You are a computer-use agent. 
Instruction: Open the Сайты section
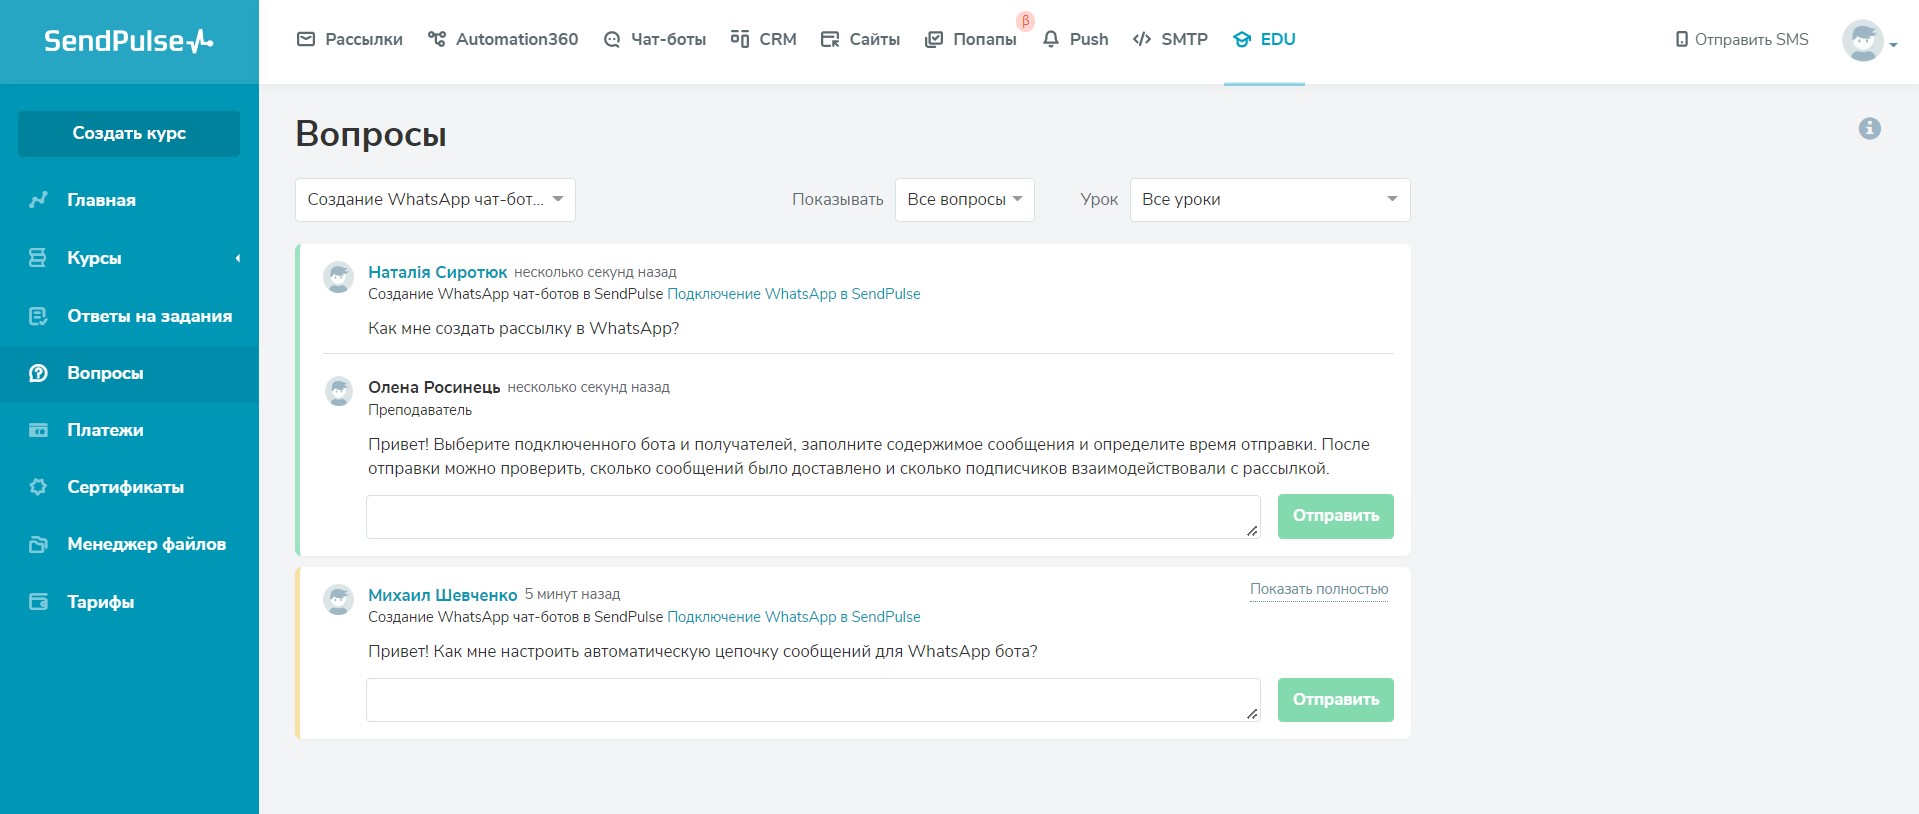[860, 39]
